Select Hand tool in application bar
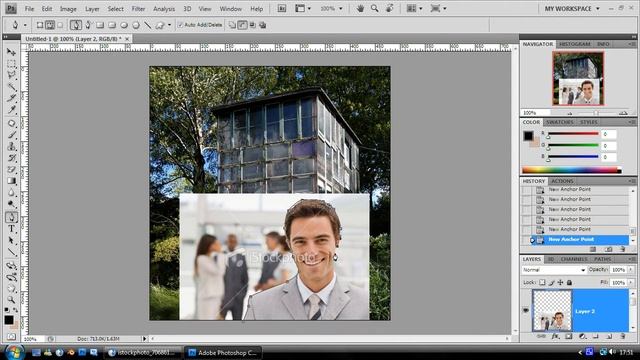The image size is (640, 360). click(x=360, y=9)
